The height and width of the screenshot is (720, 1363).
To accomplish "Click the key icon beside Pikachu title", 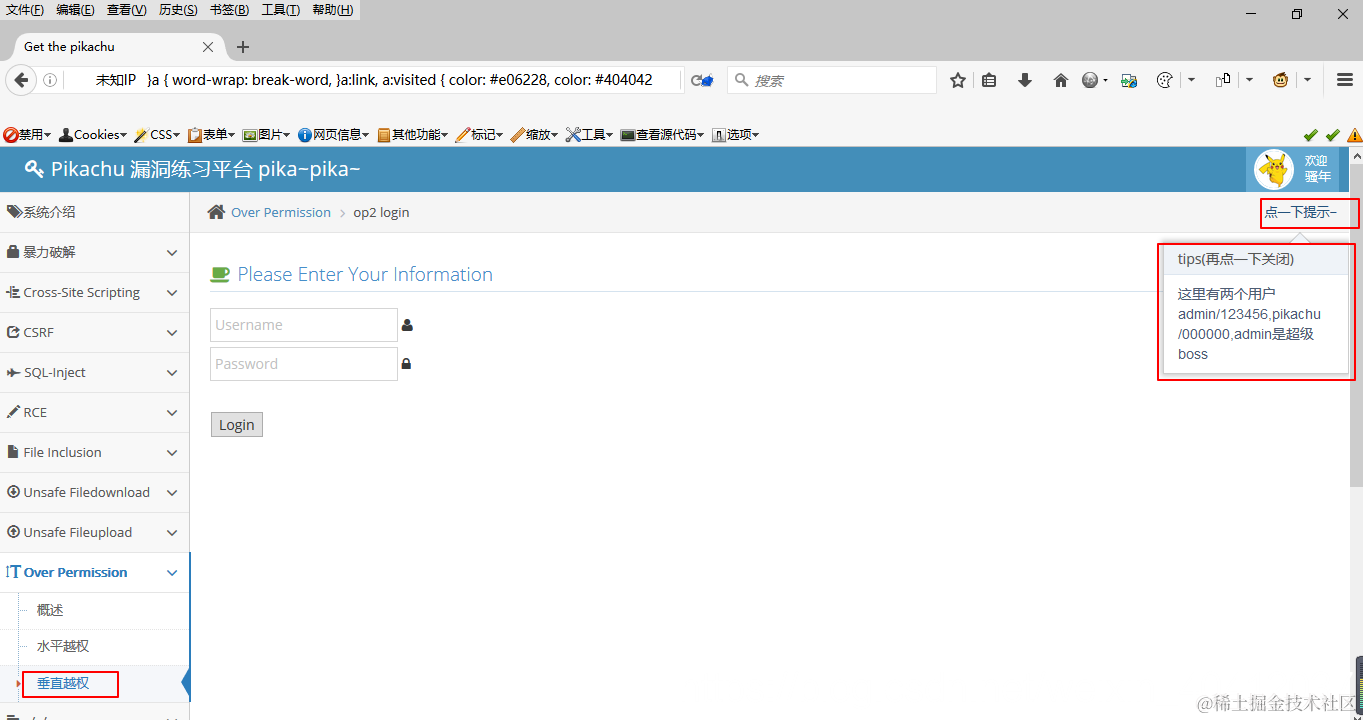I will pyautogui.click(x=34, y=169).
